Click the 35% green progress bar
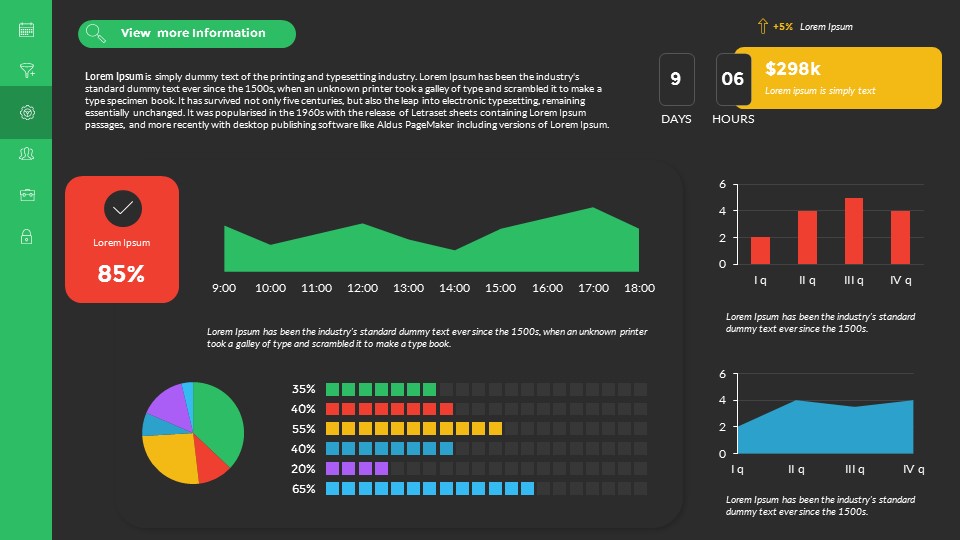This screenshot has width=960, height=540. (381, 389)
